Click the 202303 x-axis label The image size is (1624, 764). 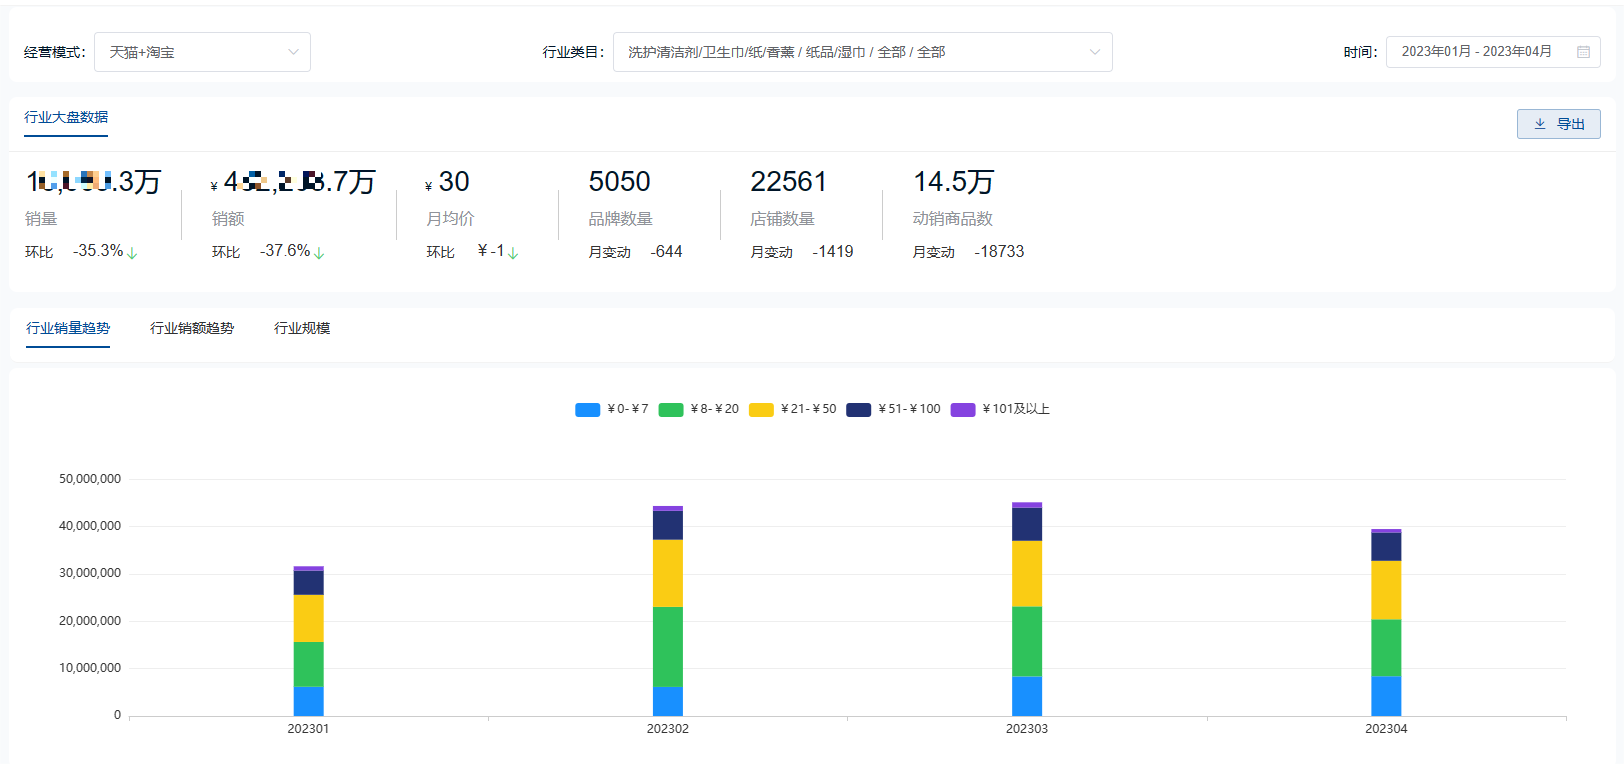tap(1027, 729)
